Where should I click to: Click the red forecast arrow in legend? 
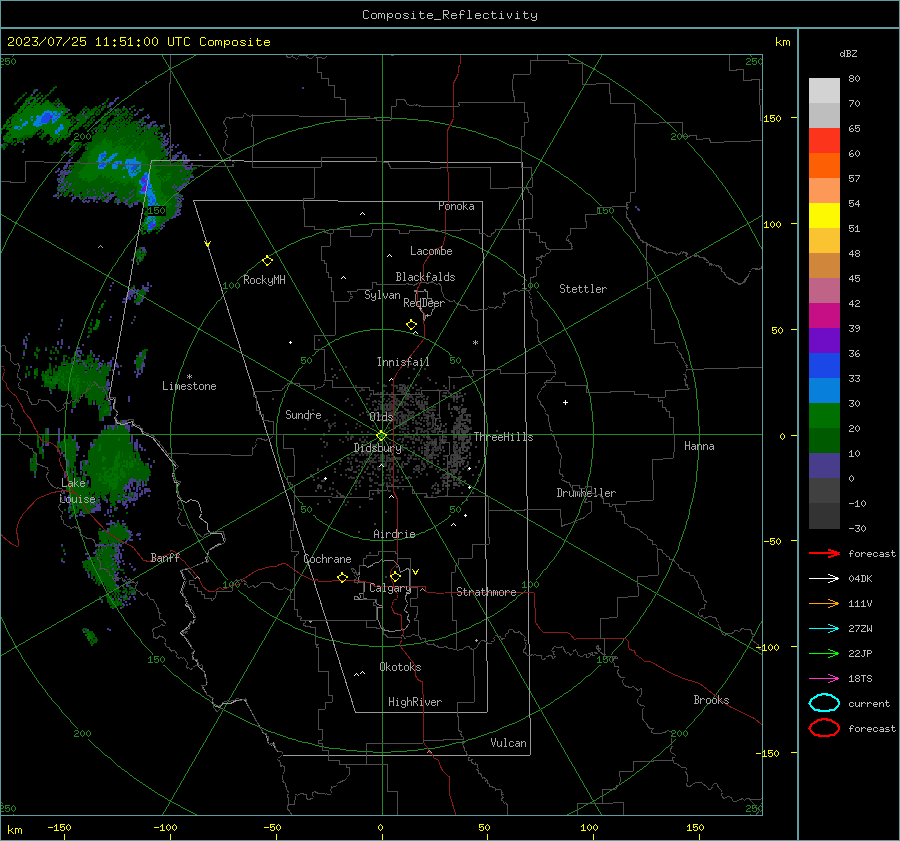click(824, 553)
